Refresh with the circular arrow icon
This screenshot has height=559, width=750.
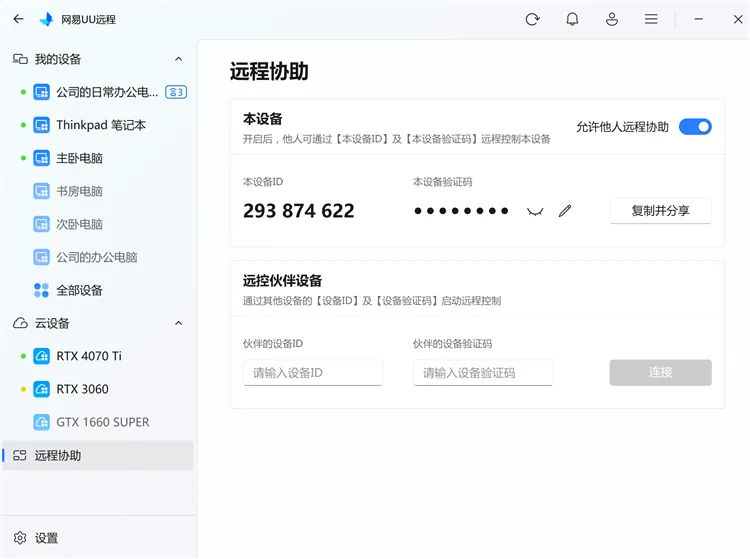[x=532, y=19]
